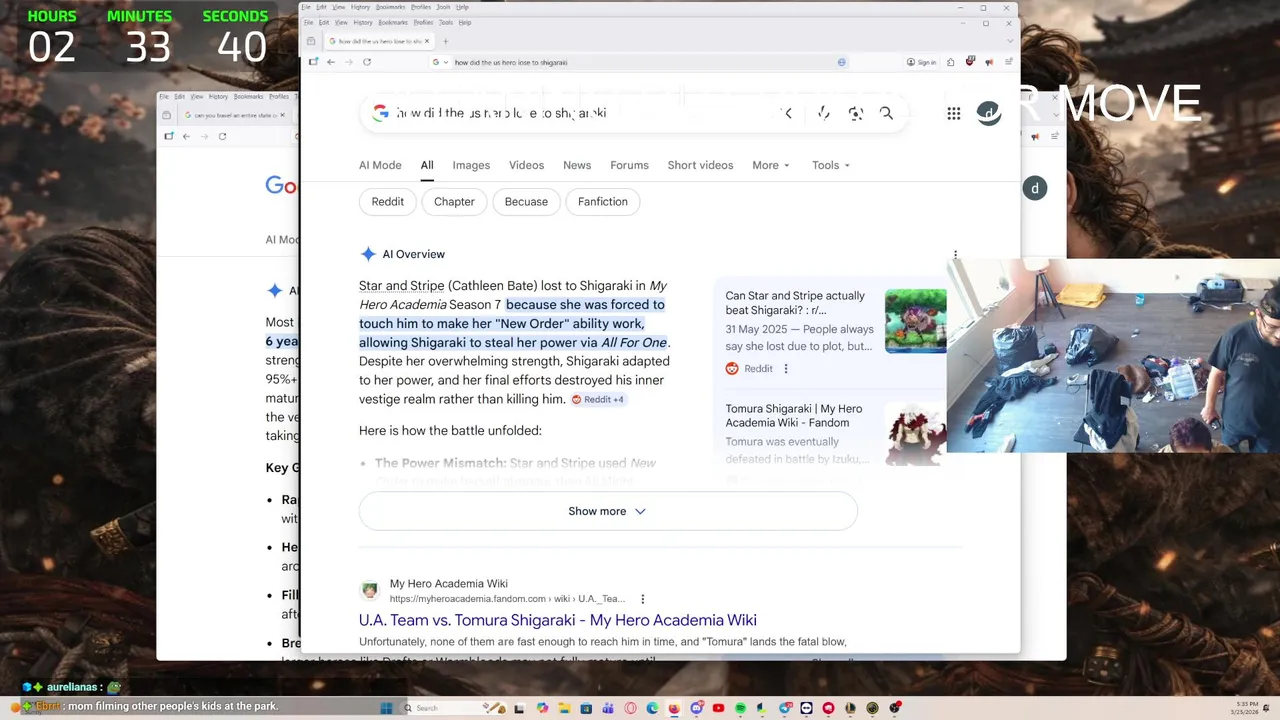This screenshot has width=1280, height=720.
Task: Click the Windows Start button
Action: [x=386, y=708]
